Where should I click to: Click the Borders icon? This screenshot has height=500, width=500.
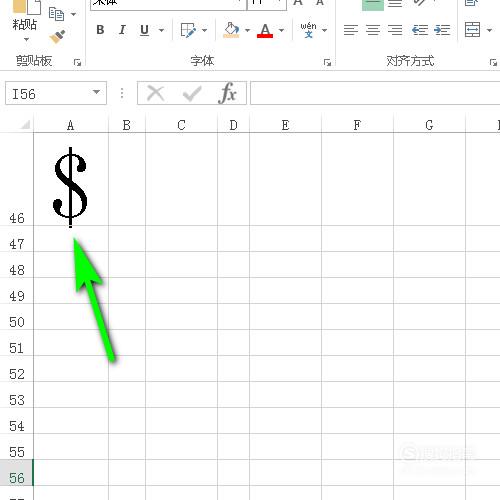pyautogui.click(x=188, y=30)
